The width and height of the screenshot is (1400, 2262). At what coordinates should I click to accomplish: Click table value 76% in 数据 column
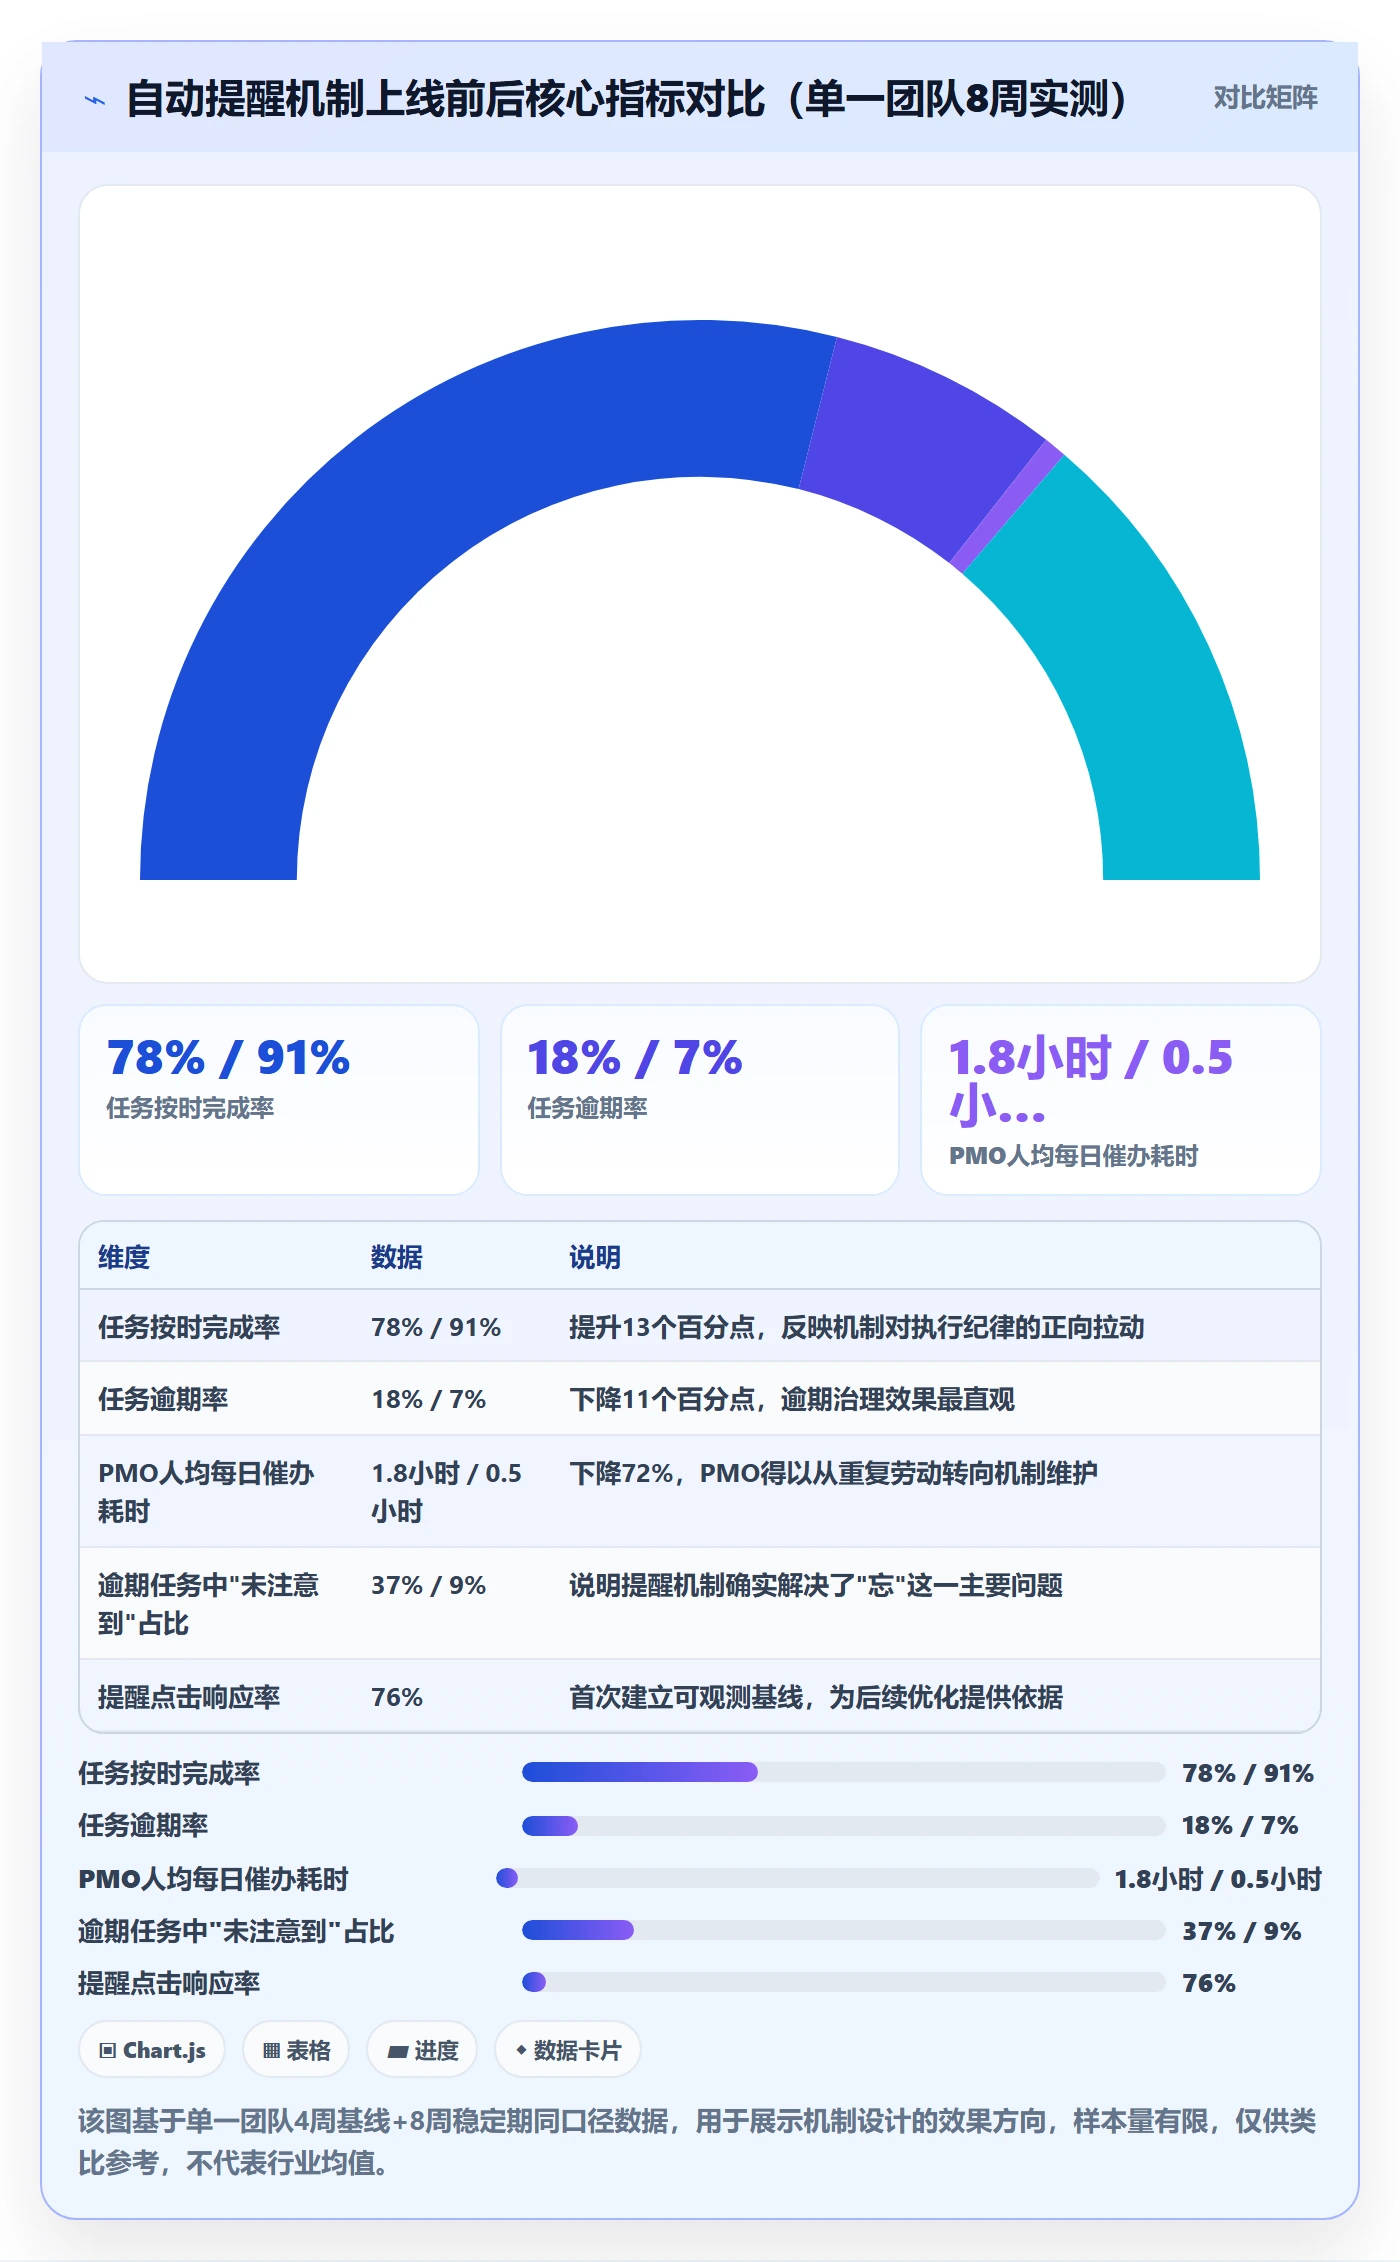coord(397,1697)
